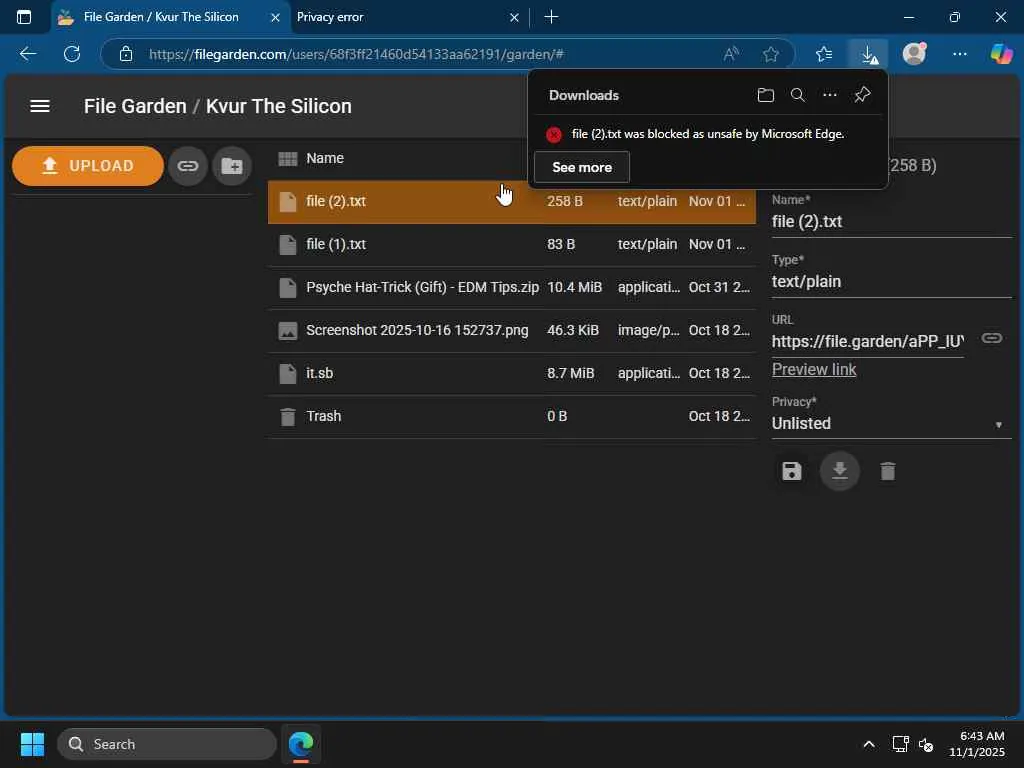Show hidden system tray icons

pos(869,744)
